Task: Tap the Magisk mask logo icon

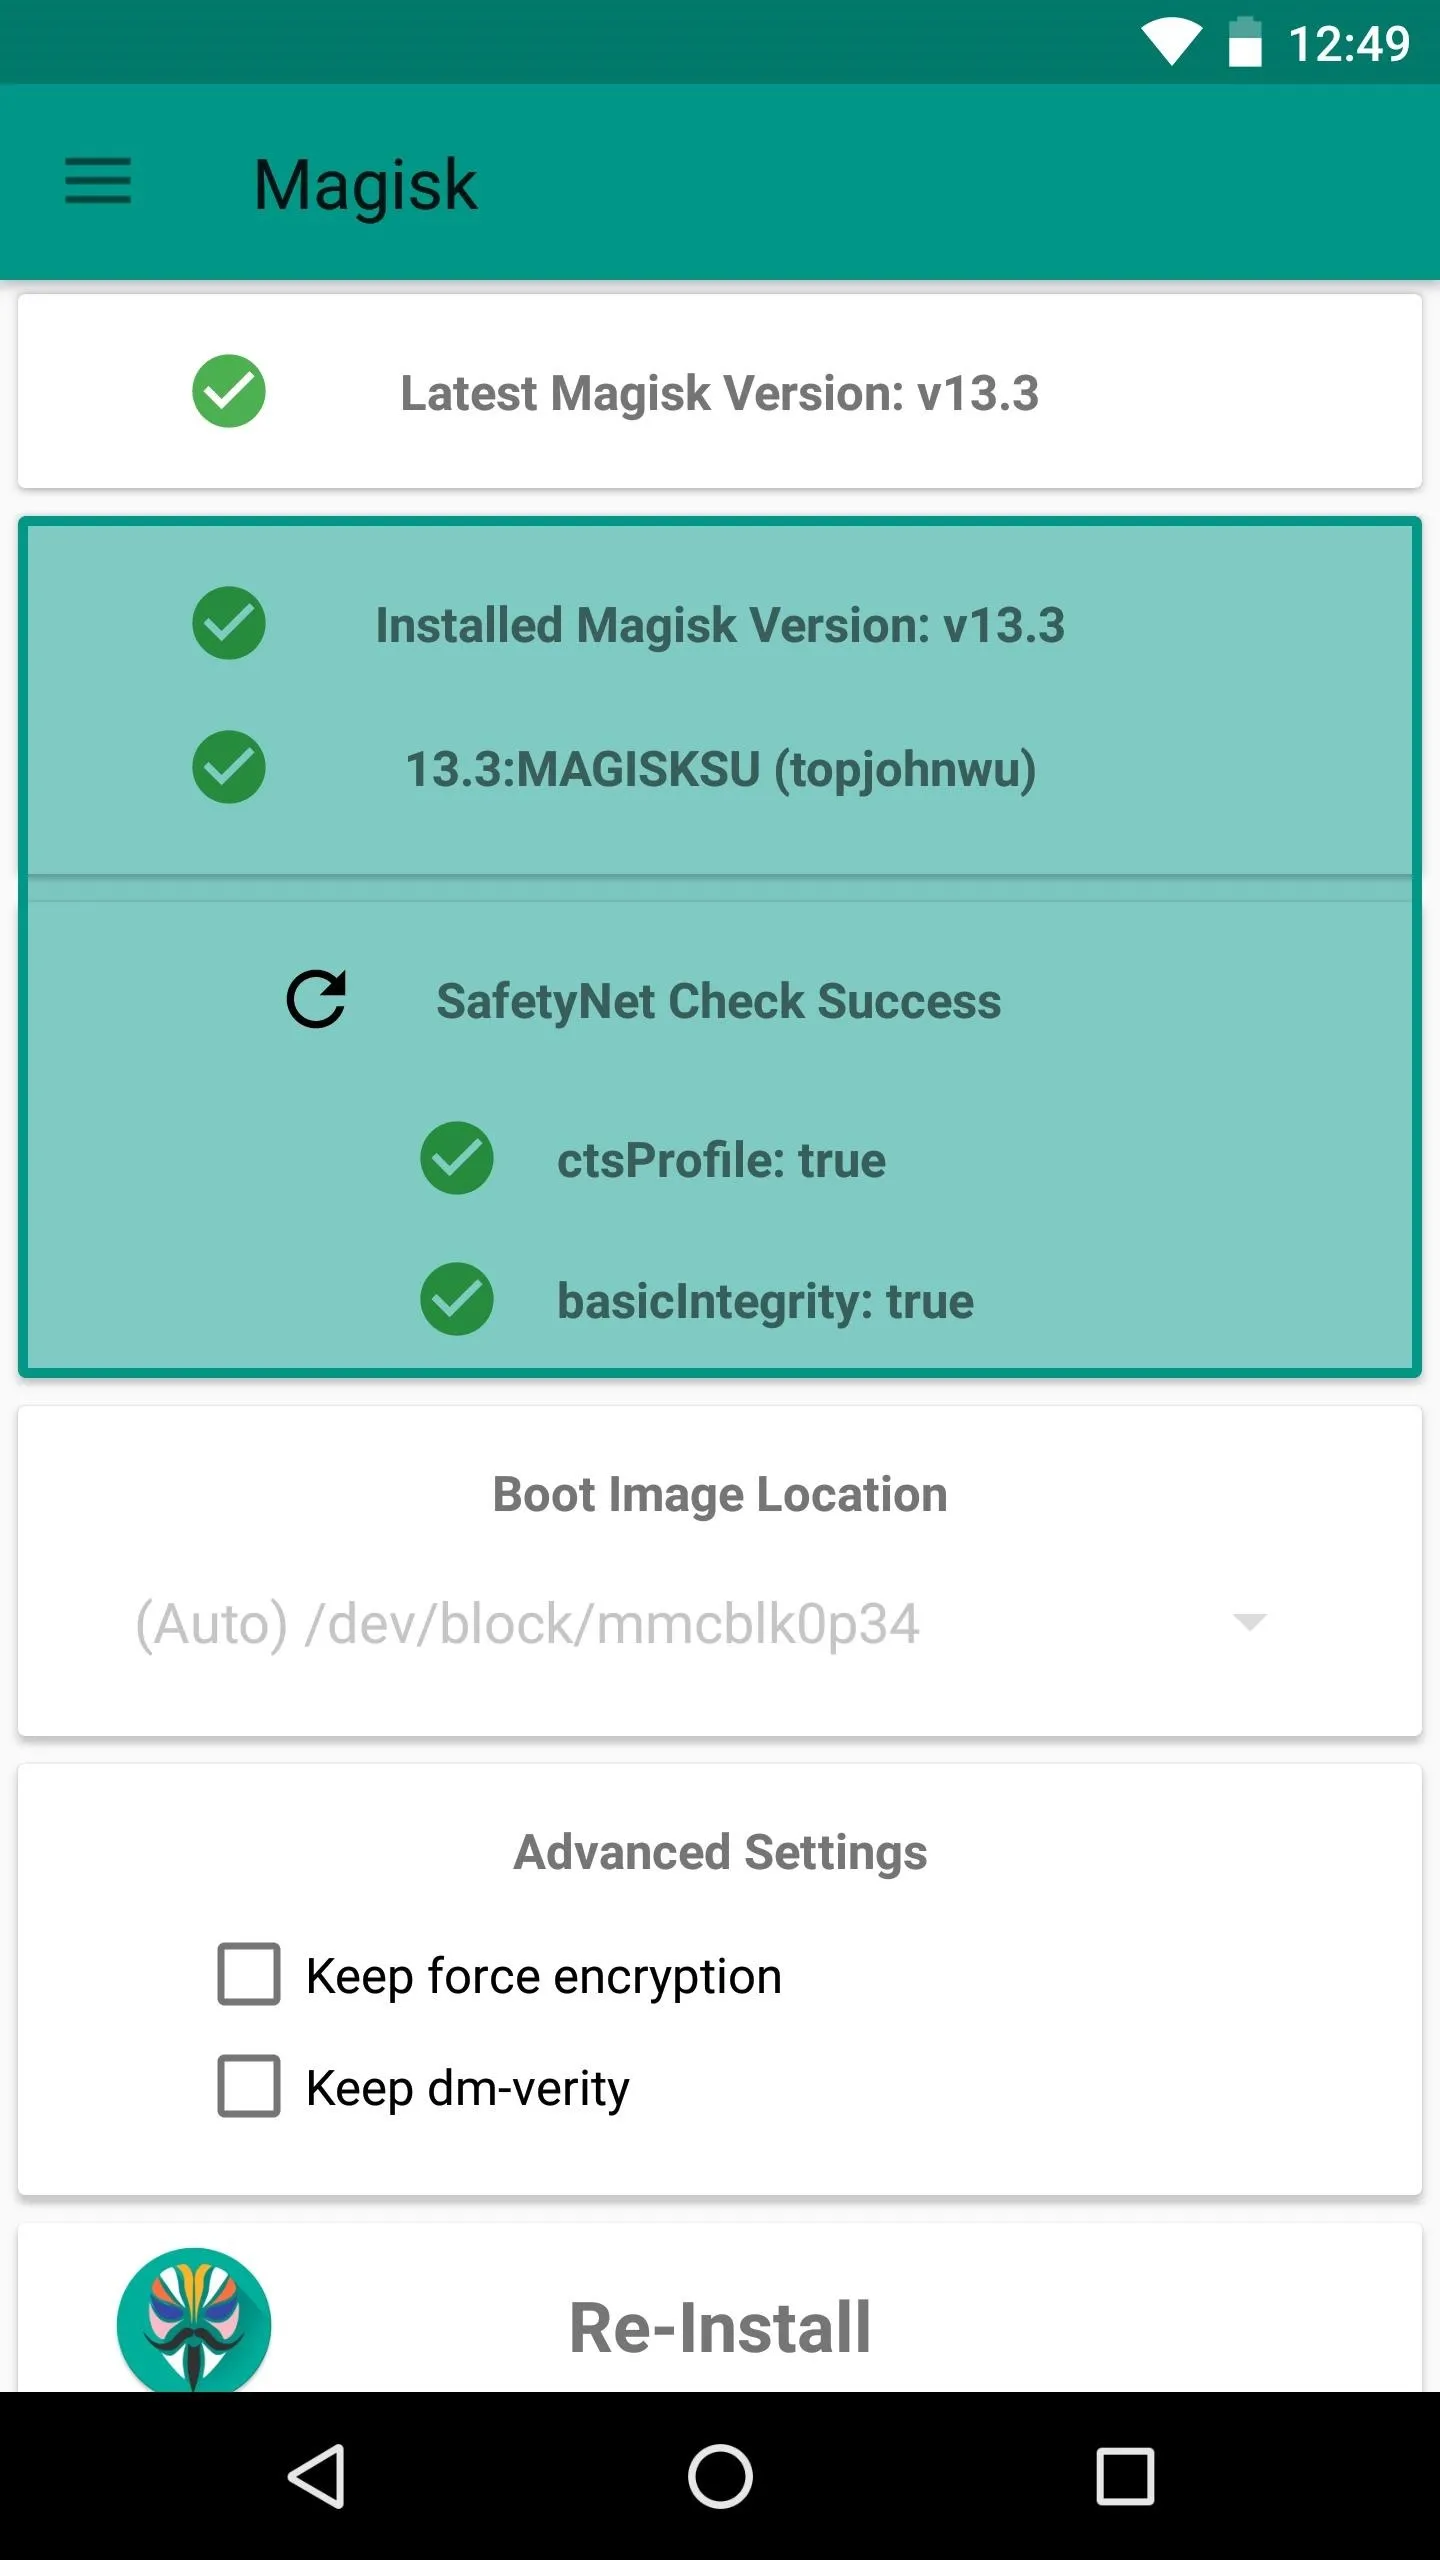Action: point(194,2320)
